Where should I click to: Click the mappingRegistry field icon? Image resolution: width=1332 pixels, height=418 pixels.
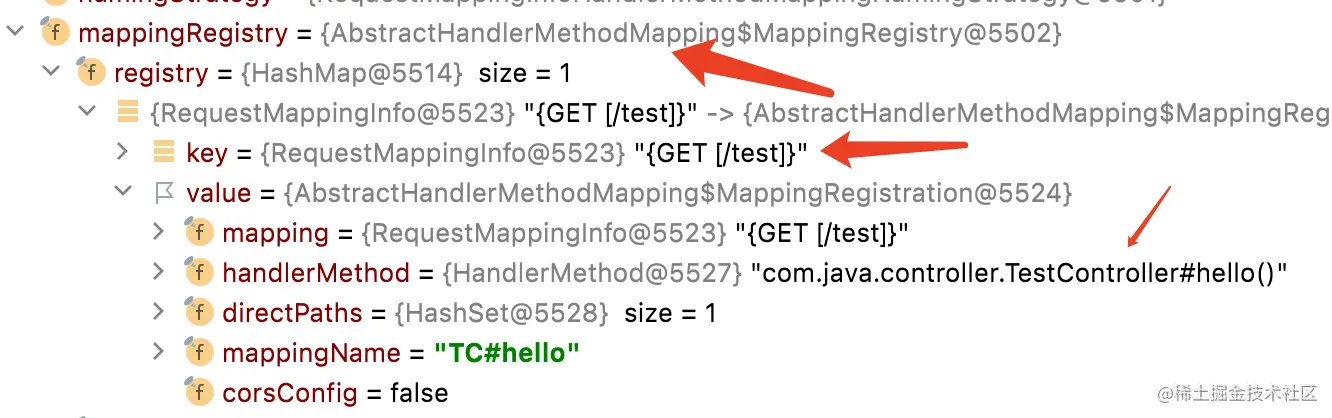(55, 33)
